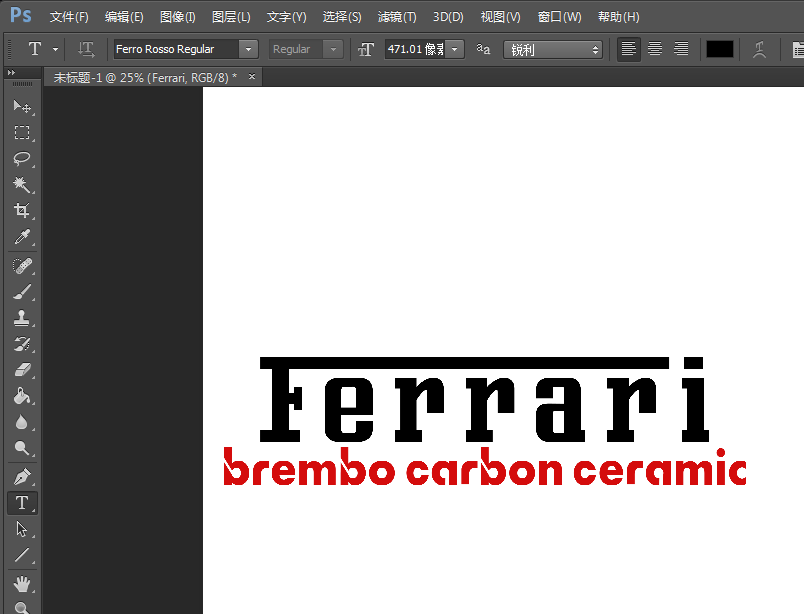Image resolution: width=804 pixels, height=614 pixels.
Task: Open the 视图(V) menu
Action: [x=500, y=17]
